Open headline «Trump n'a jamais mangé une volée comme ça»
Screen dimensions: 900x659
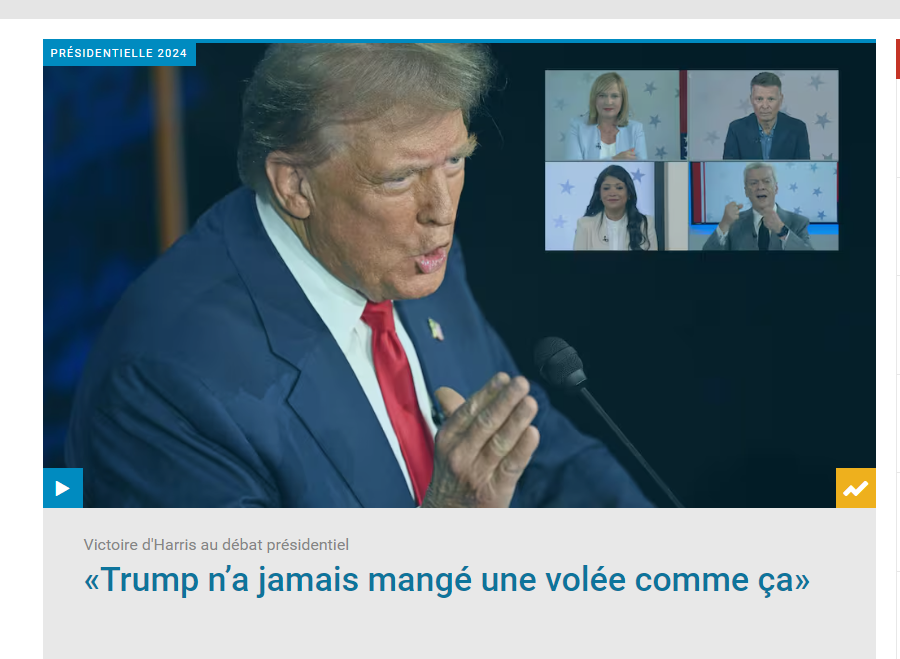(447, 580)
